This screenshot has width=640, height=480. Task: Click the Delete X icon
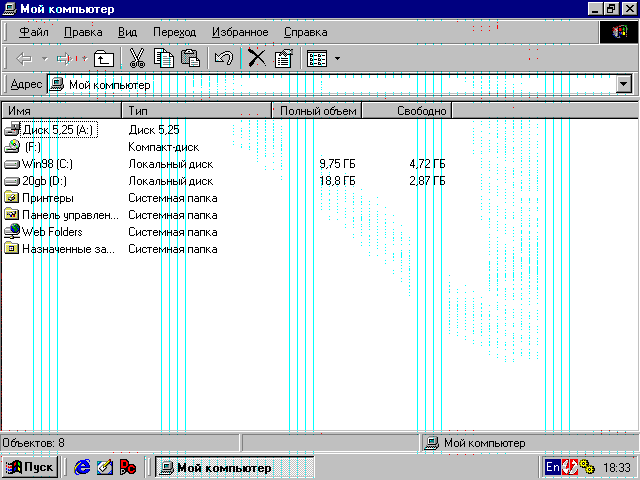257,58
